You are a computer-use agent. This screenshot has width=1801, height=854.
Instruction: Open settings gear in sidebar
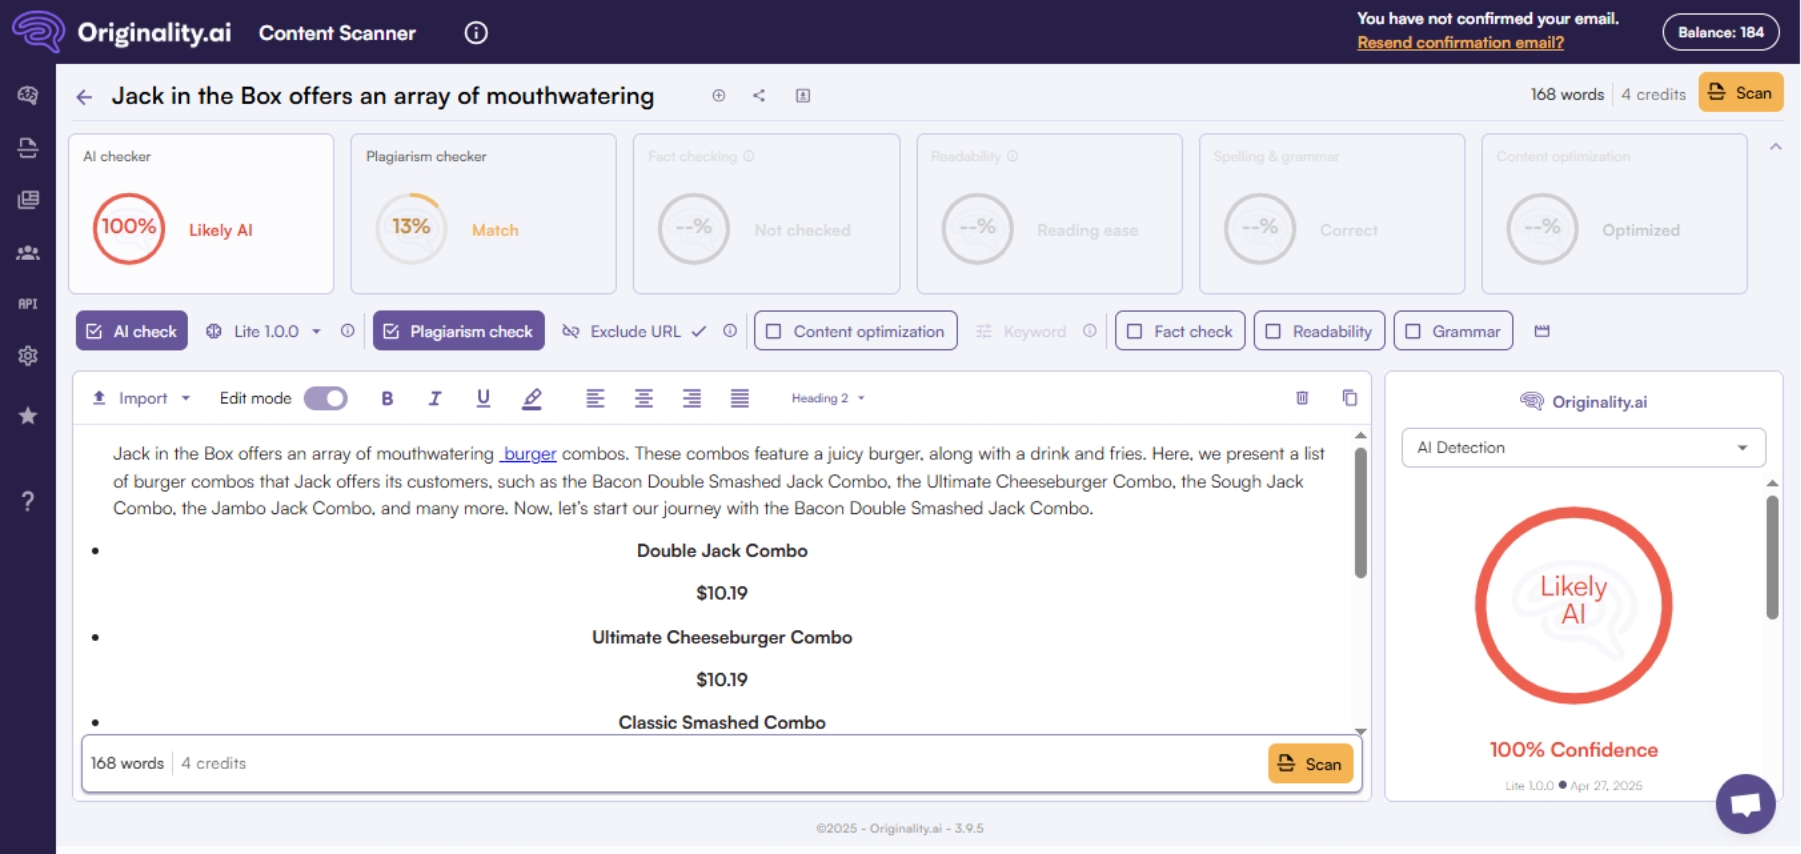point(28,356)
